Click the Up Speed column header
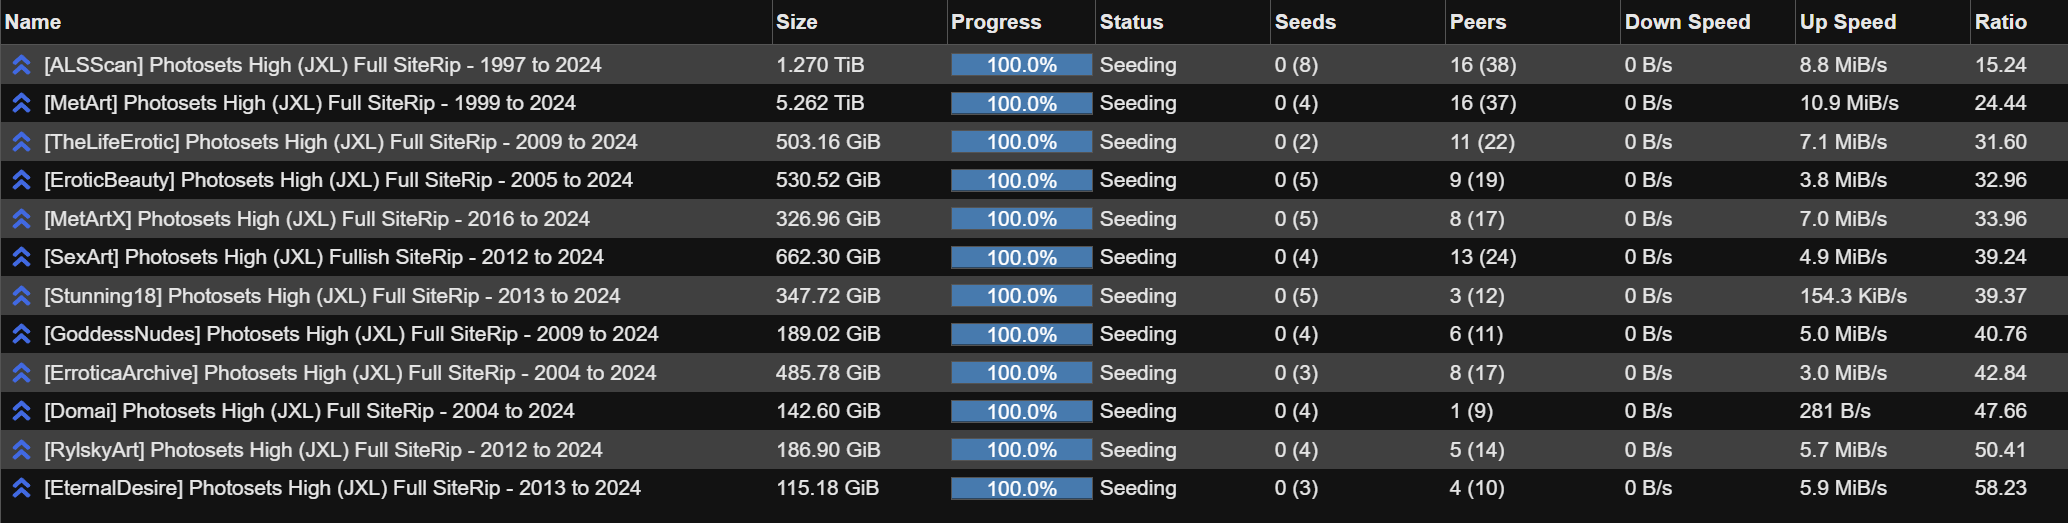Viewport: 2068px width, 523px height. point(1847,22)
